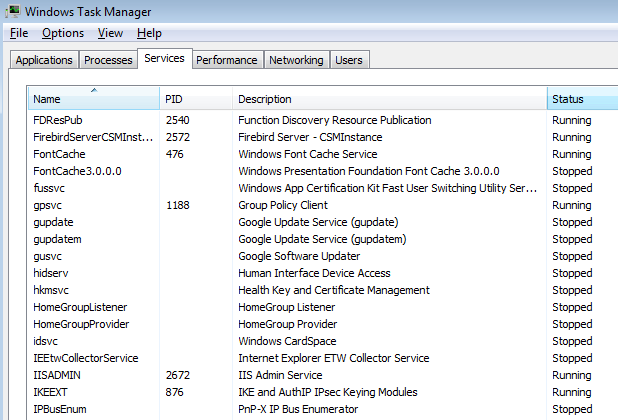Click the Running status of gpsvc

point(571,205)
